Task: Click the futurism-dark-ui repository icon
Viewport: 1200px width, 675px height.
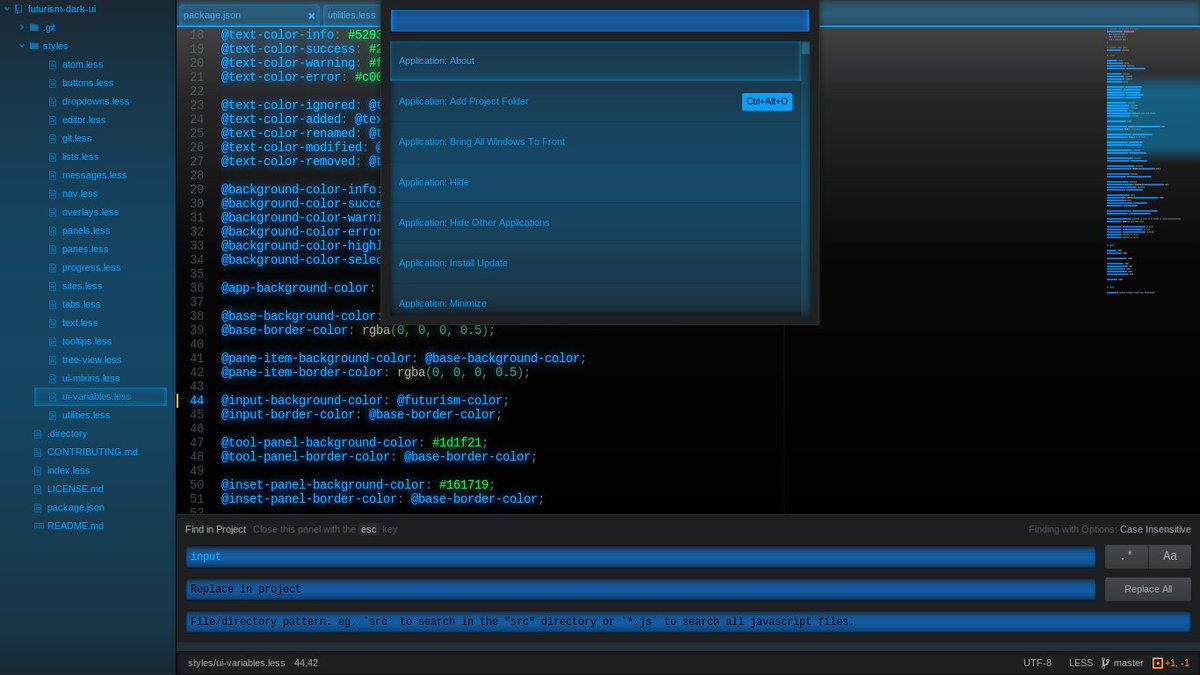Action: (18, 9)
